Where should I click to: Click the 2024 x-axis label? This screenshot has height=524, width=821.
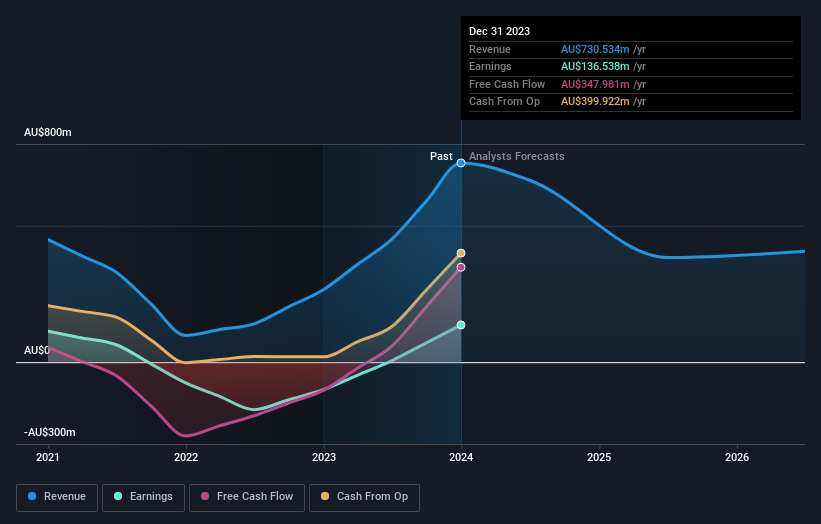point(461,458)
